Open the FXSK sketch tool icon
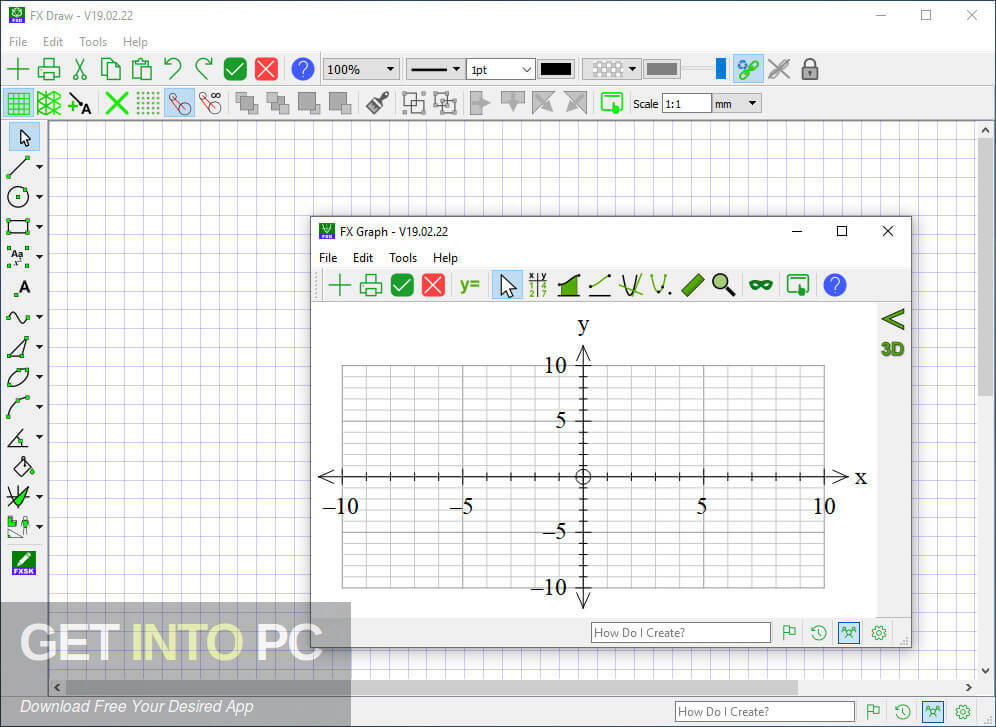 (x=24, y=563)
